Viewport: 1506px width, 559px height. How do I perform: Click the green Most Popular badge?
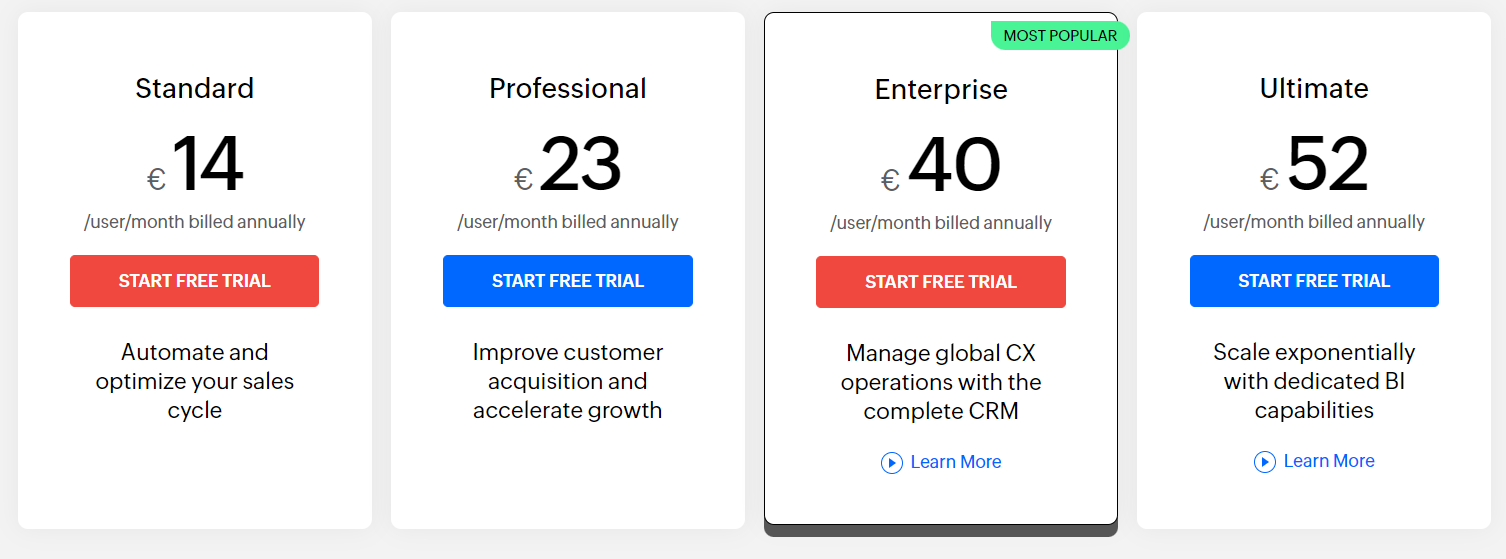1059,36
